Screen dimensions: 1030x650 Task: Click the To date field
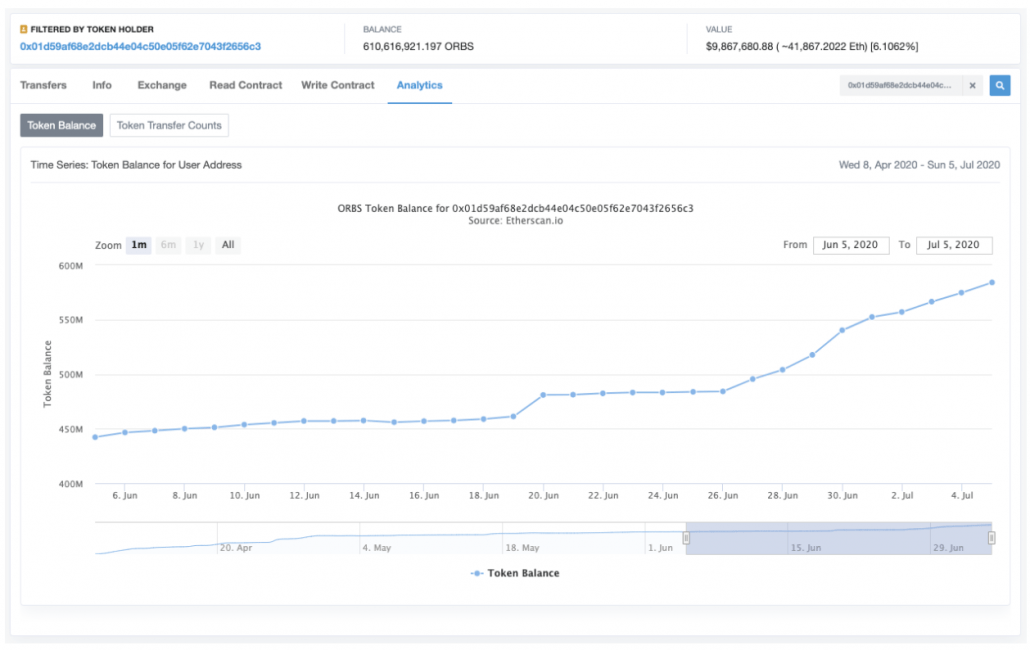954,245
